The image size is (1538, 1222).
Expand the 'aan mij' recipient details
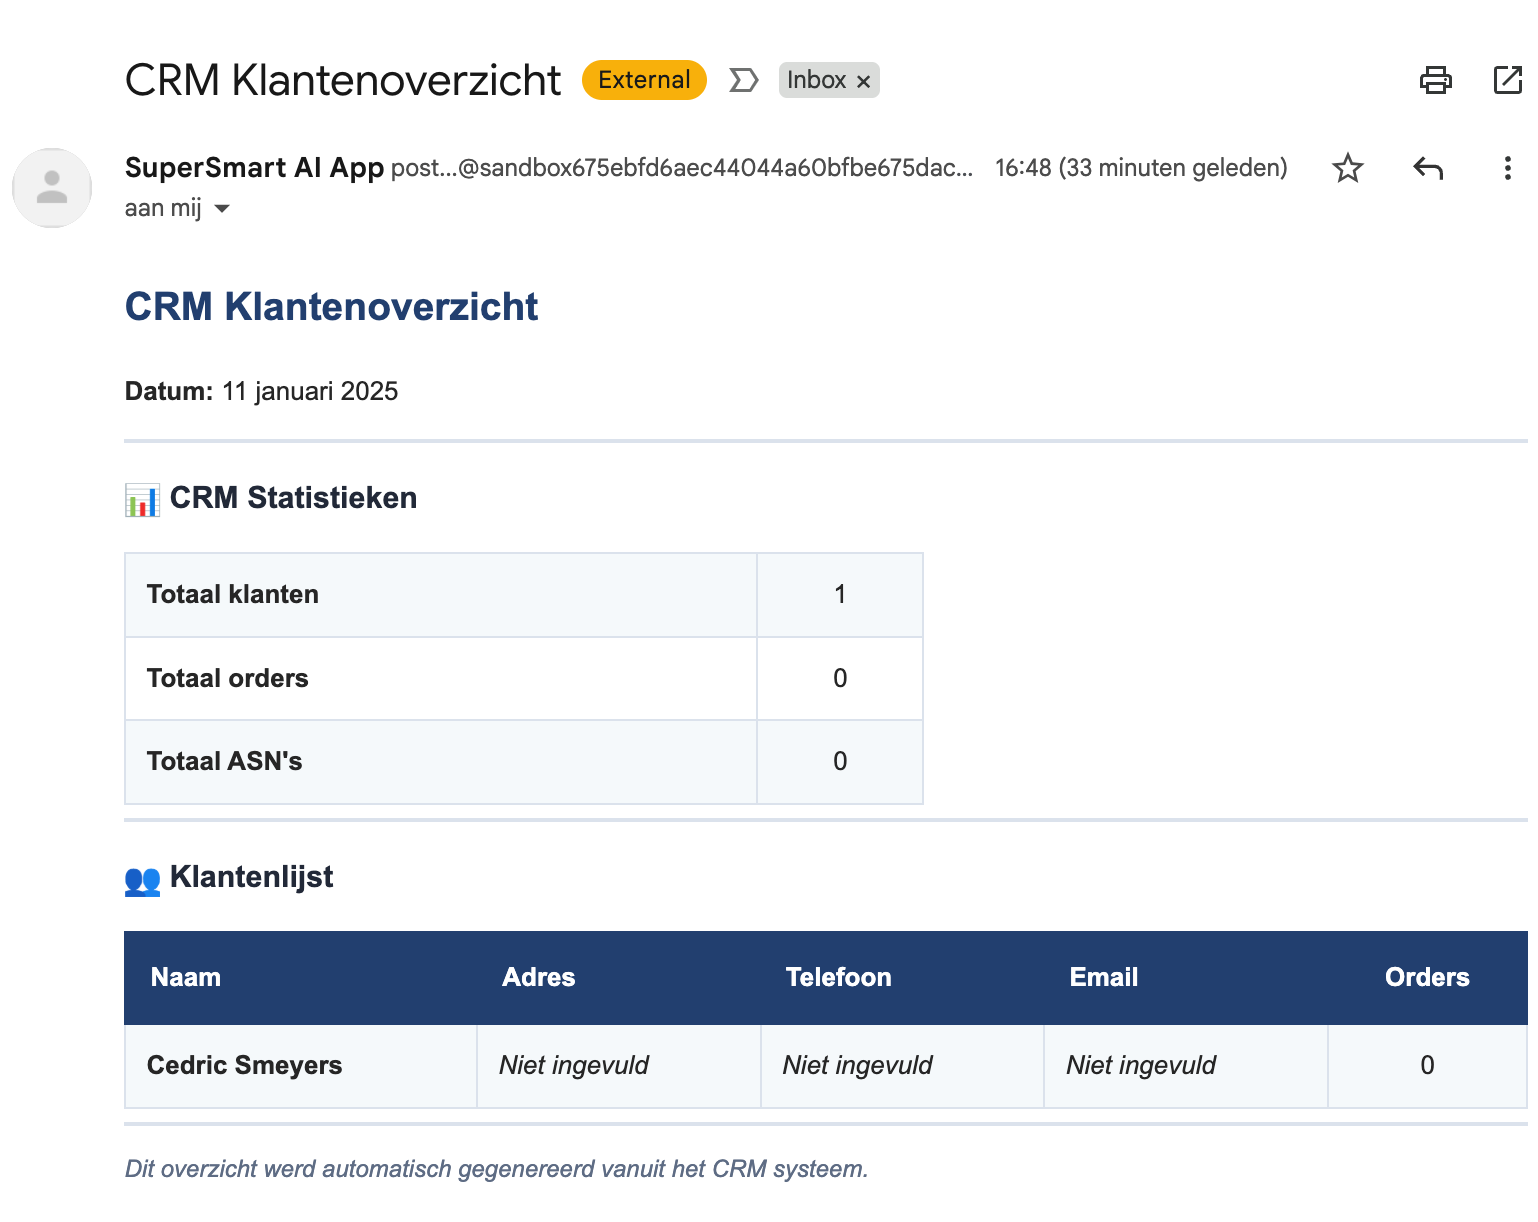[165, 207]
